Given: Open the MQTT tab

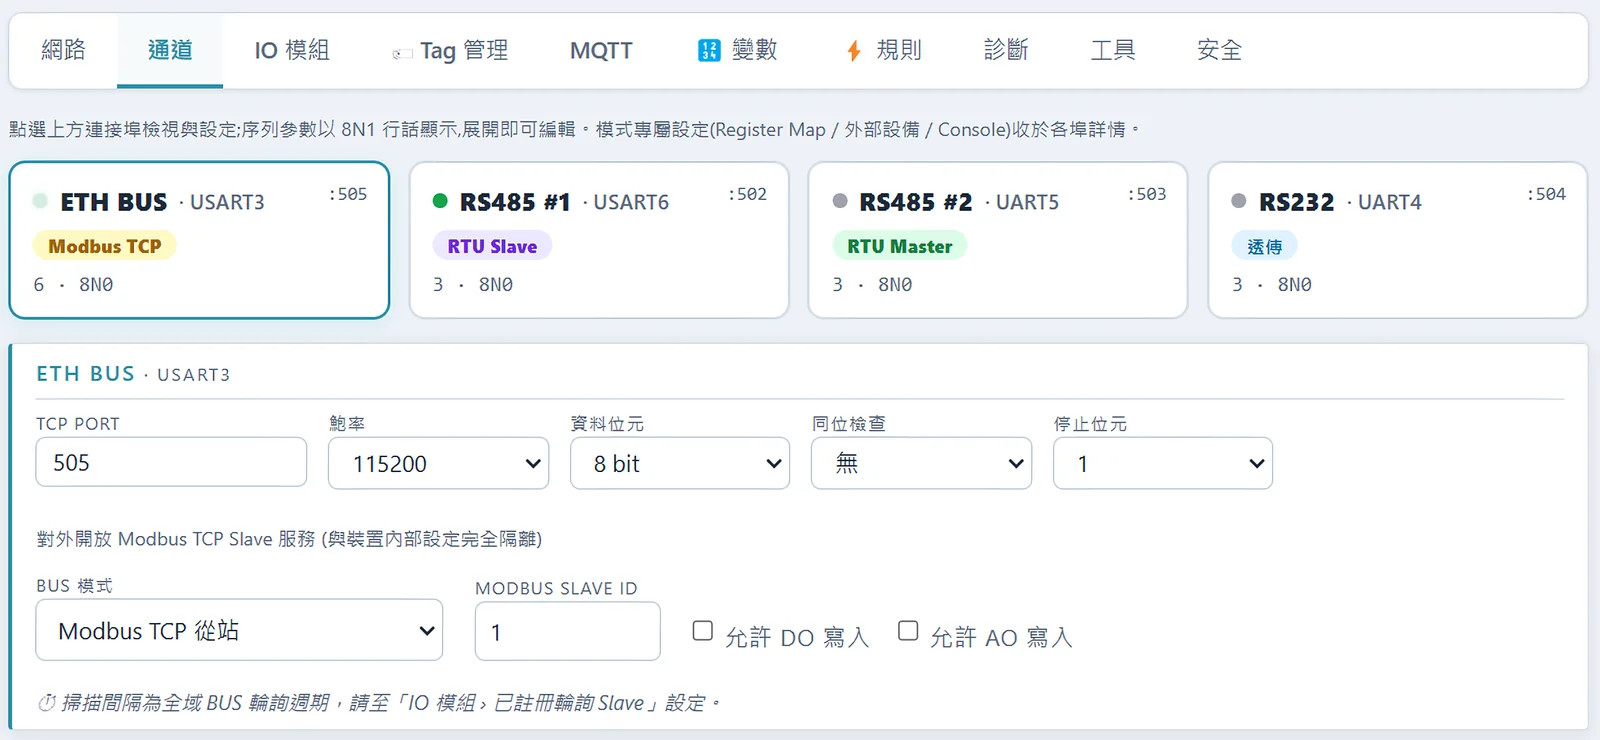Looking at the screenshot, I should click(x=601, y=50).
